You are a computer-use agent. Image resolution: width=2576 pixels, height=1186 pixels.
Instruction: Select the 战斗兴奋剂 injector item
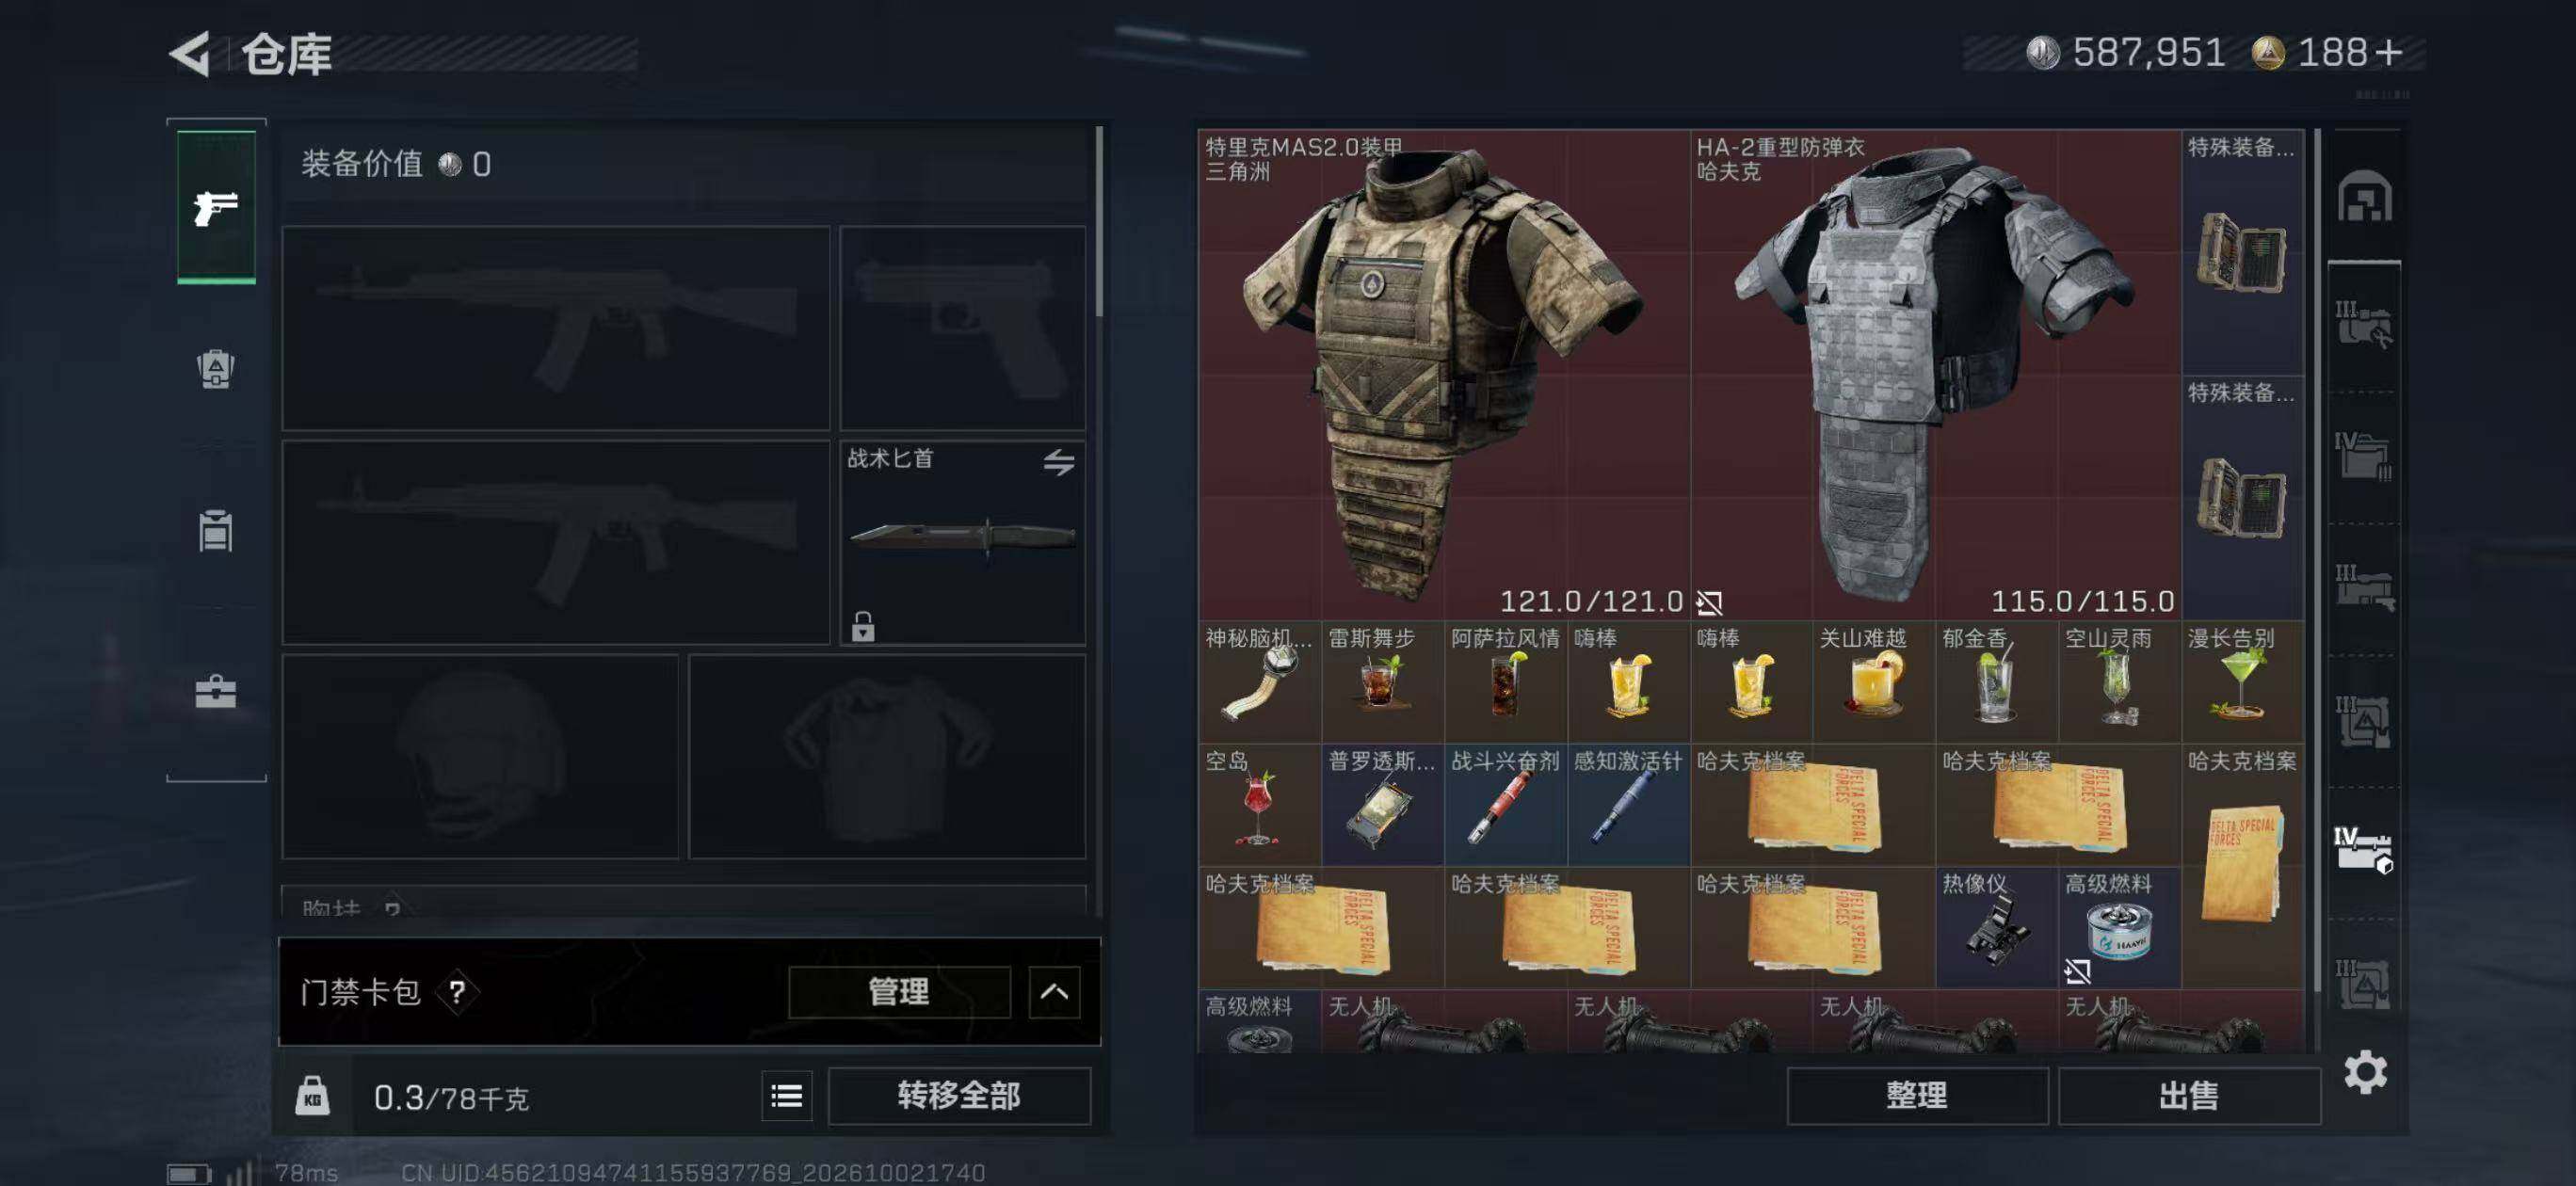[1506, 805]
